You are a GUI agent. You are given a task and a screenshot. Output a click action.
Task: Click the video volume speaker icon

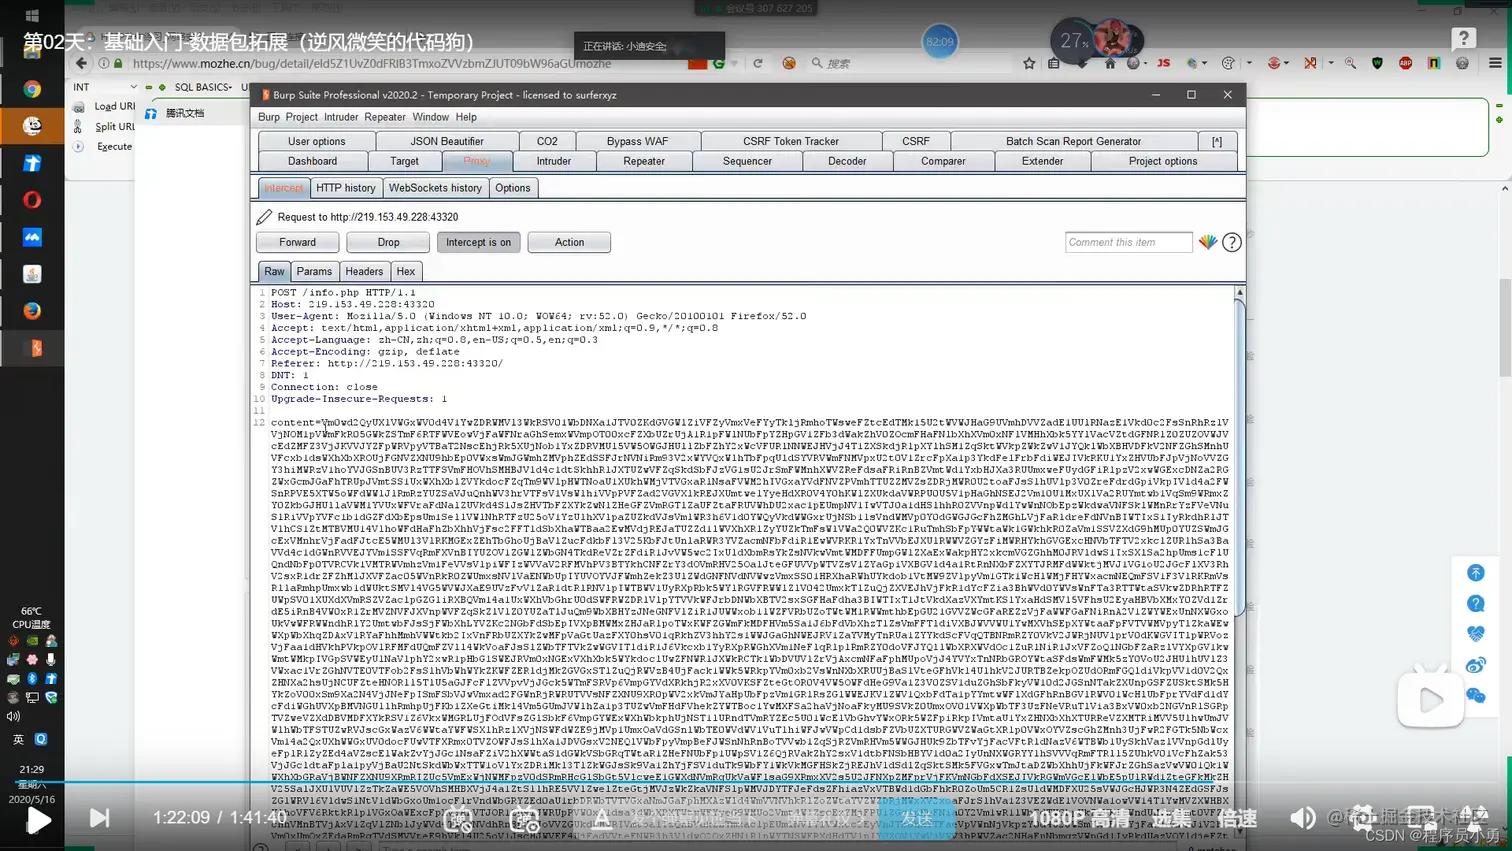pyautogui.click(x=1302, y=818)
